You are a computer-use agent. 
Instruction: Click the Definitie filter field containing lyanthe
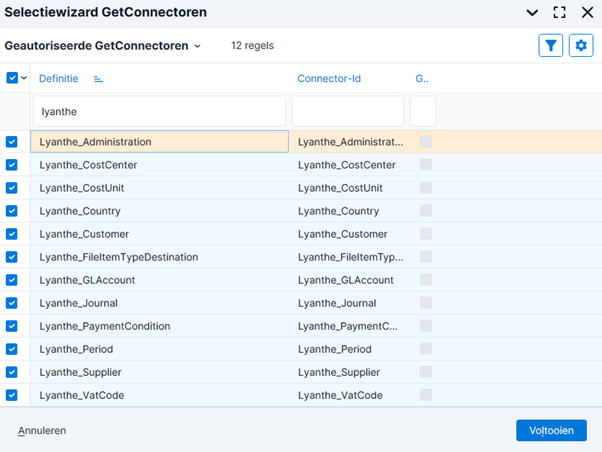click(x=160, y=111)
